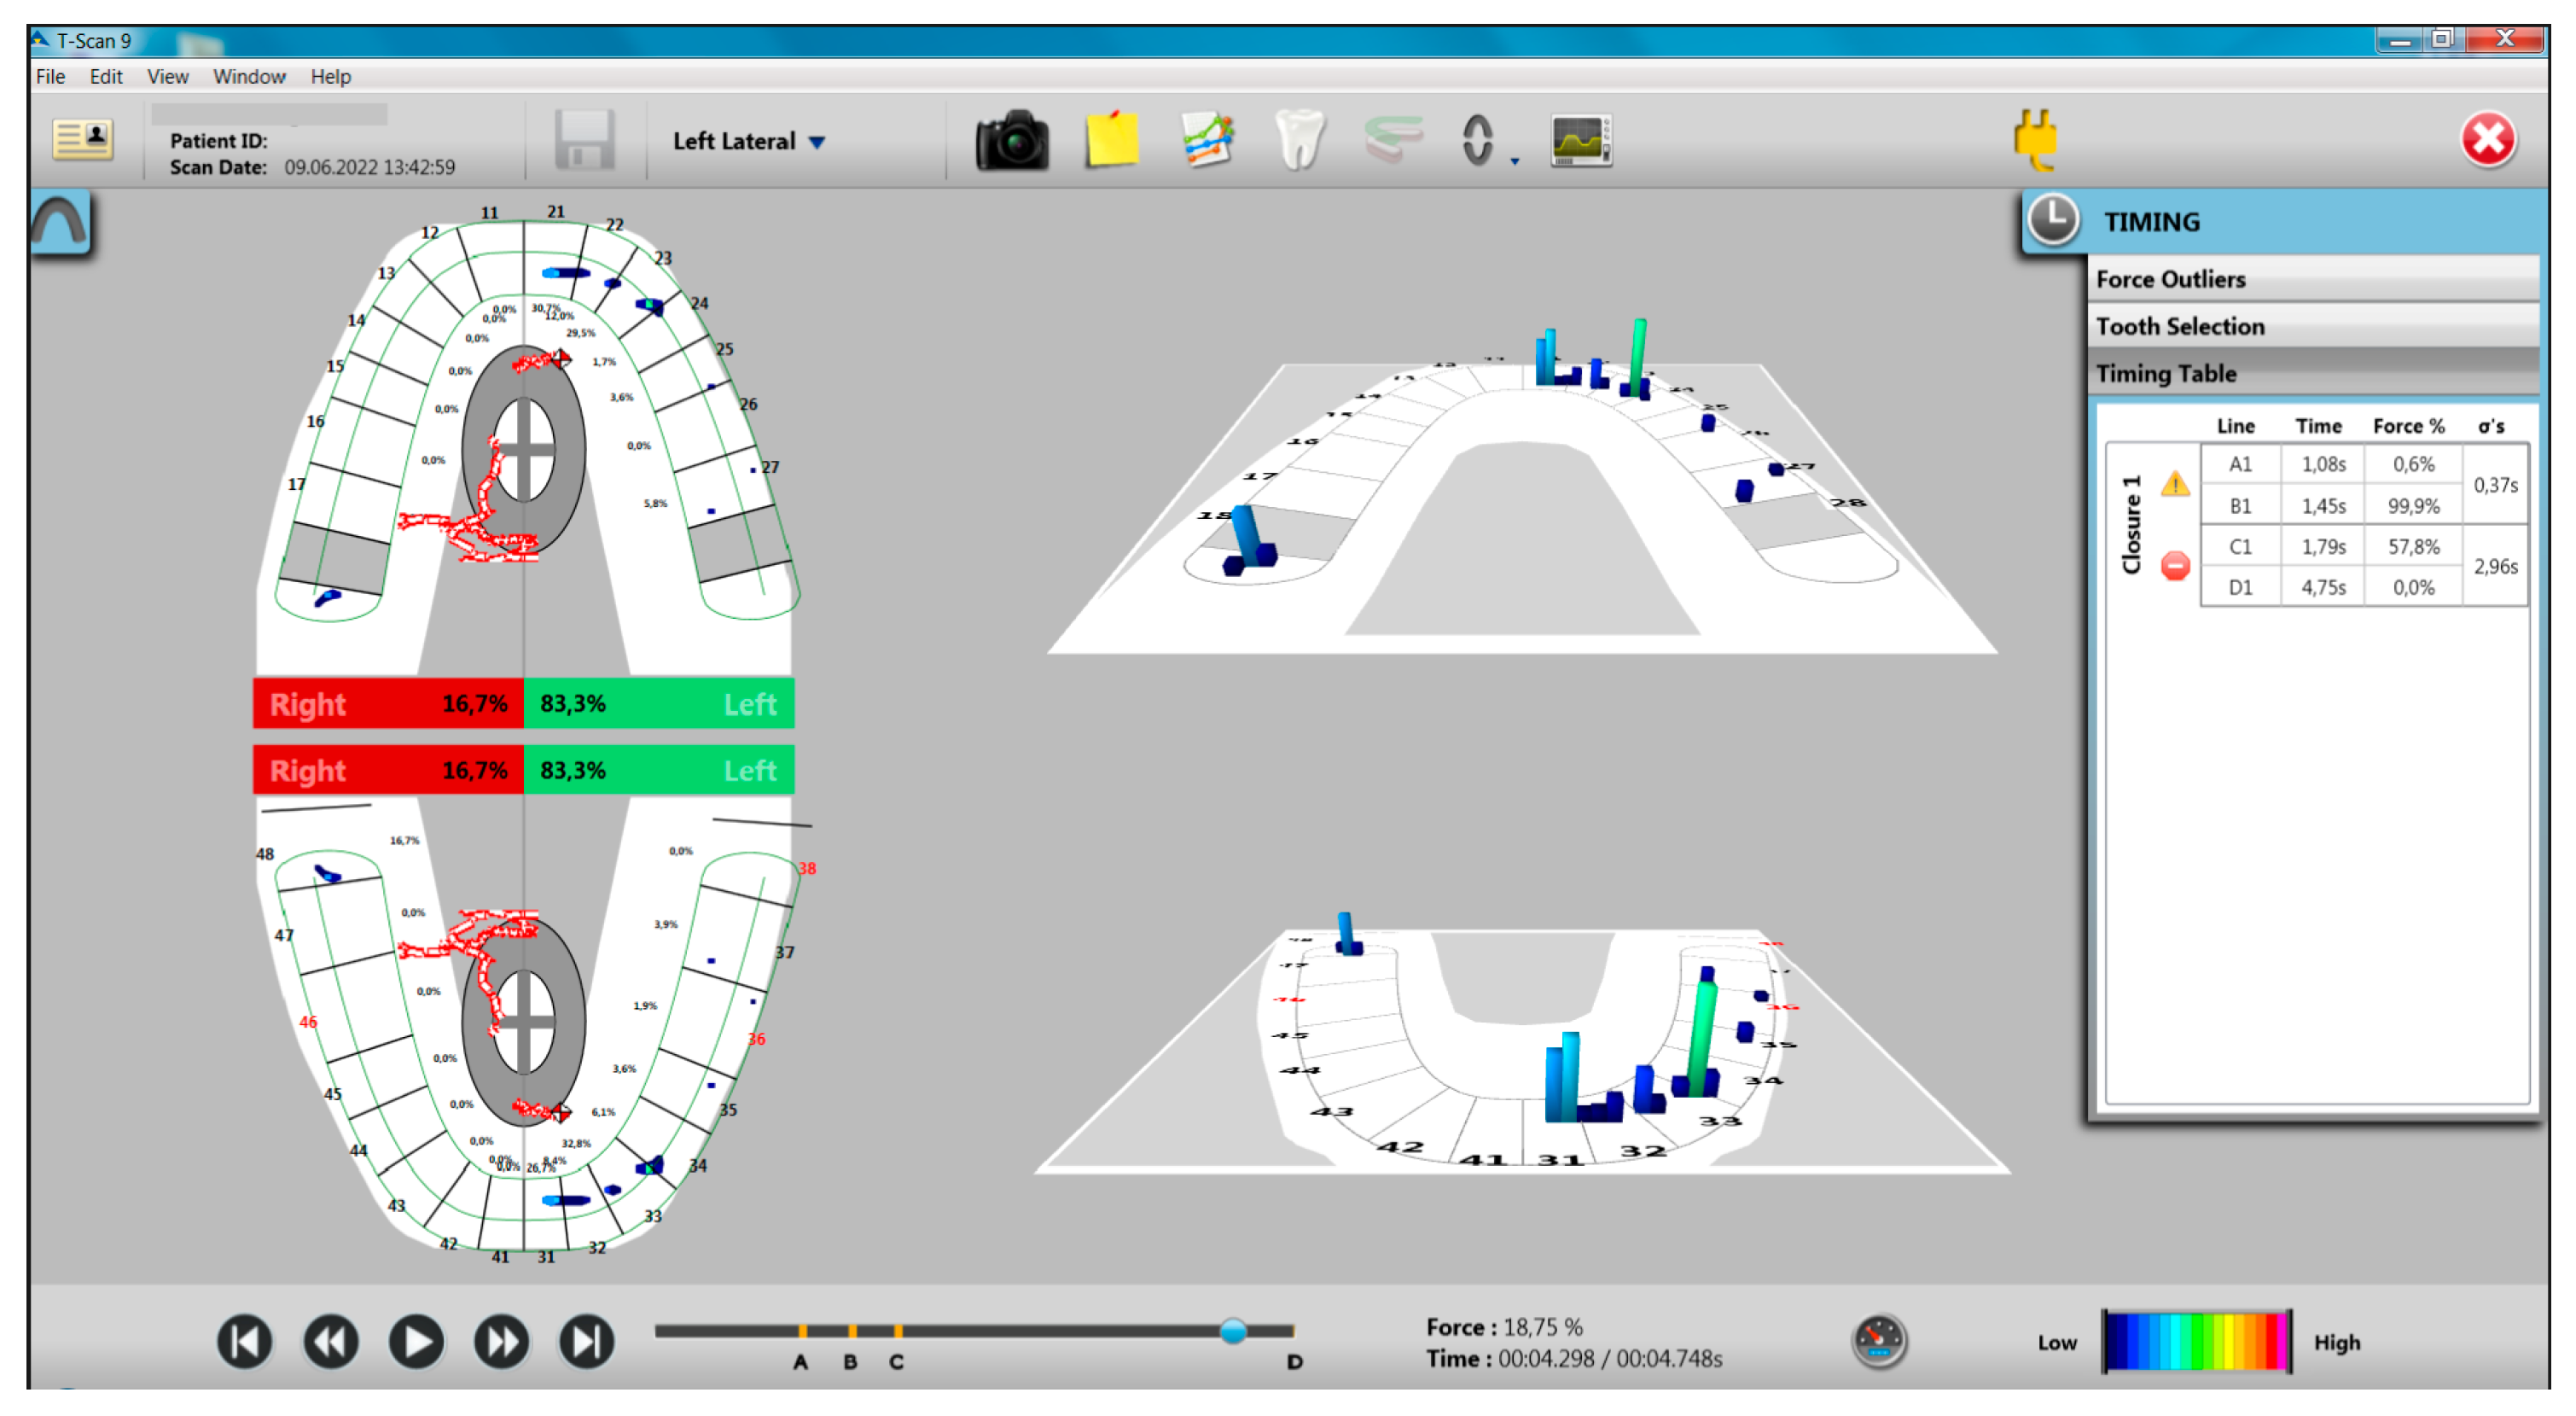Click the speedometer playback speed icon
This screenshot has width=2576, height=1416.
click(x=1879, y=1341)
